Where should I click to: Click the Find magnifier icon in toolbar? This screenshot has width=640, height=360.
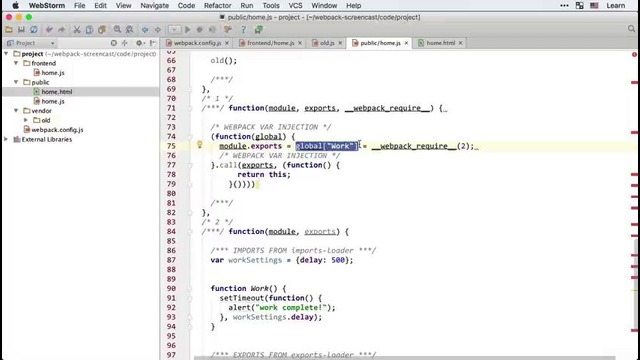tap(117, 29)
